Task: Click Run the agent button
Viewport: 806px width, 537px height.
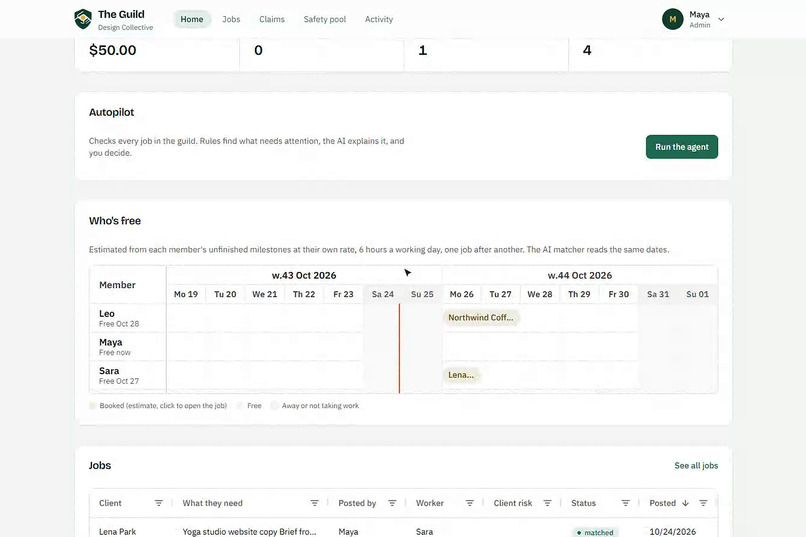Action: (682, 147)
